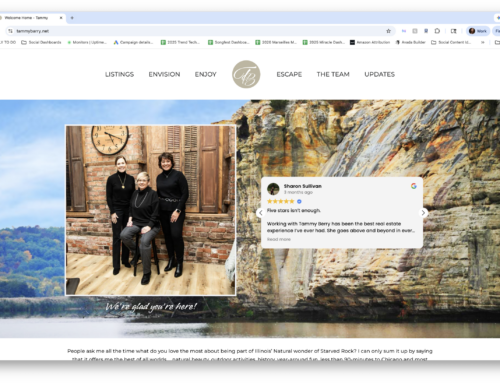Expand the review with Read more
Image resolution: width=500 pixels, height=383 pixels.
click(x=279, y=239)
